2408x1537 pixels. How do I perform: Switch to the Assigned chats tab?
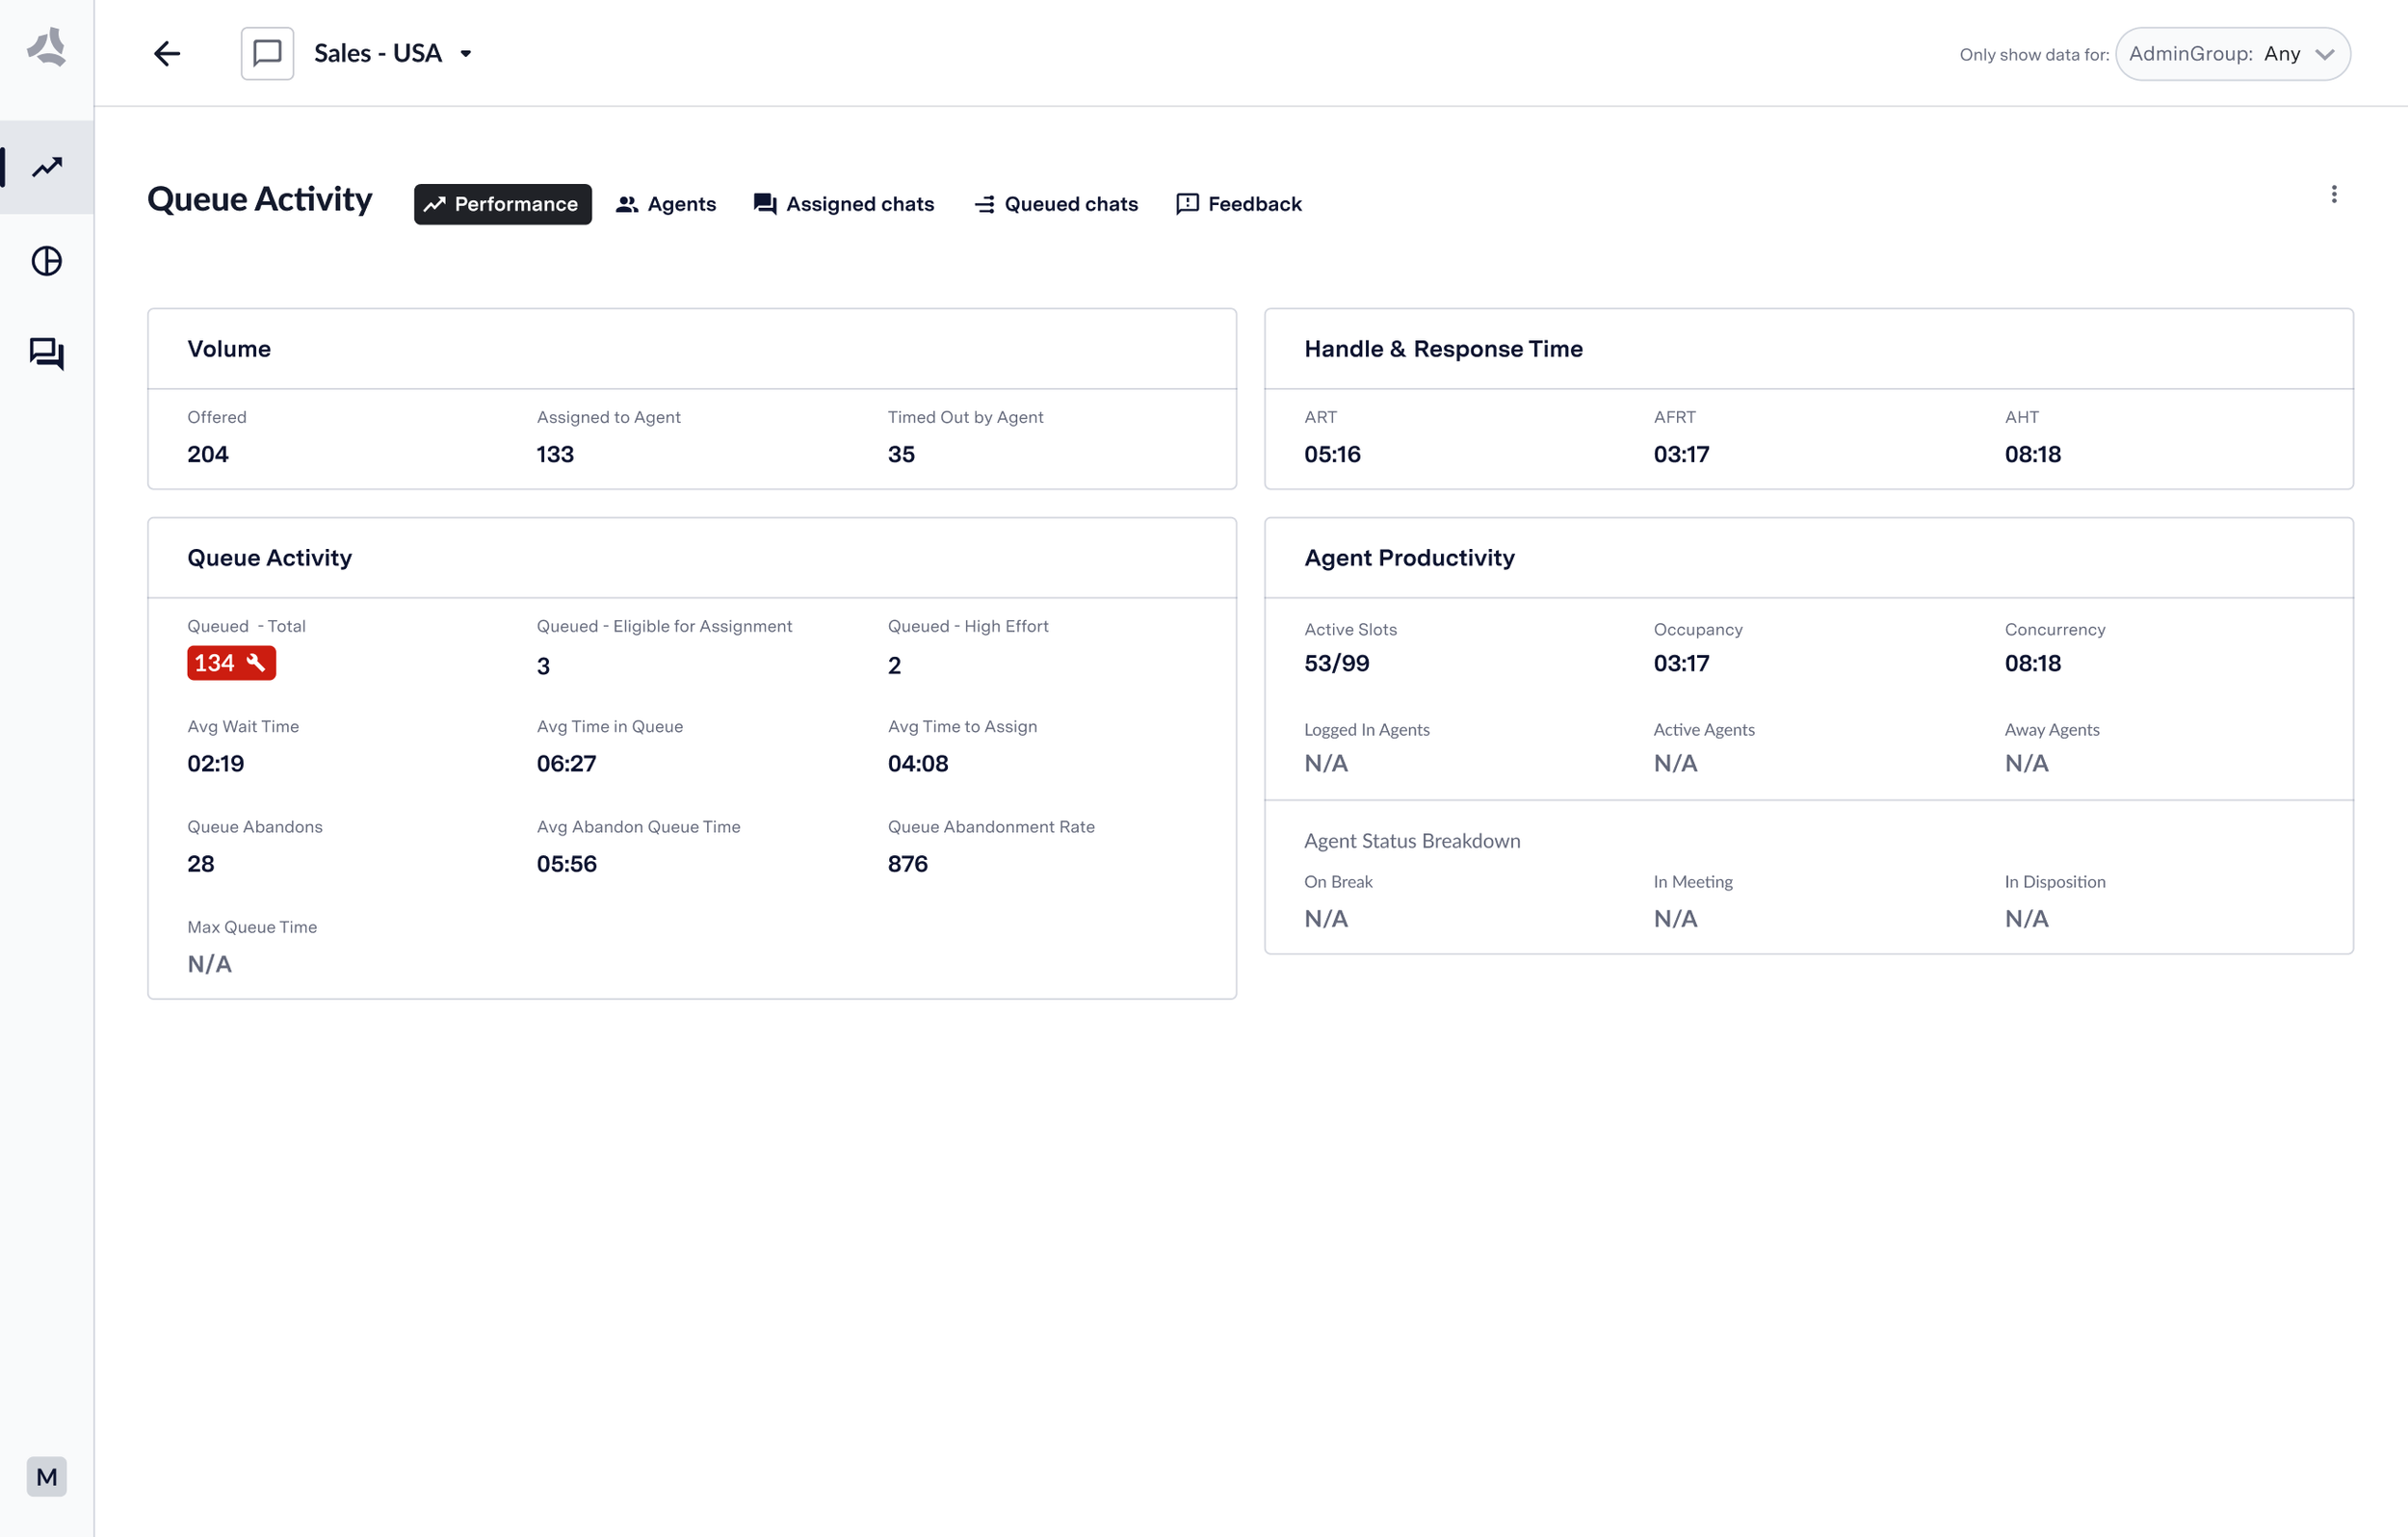pyautogui.click(x=844, y=204)
